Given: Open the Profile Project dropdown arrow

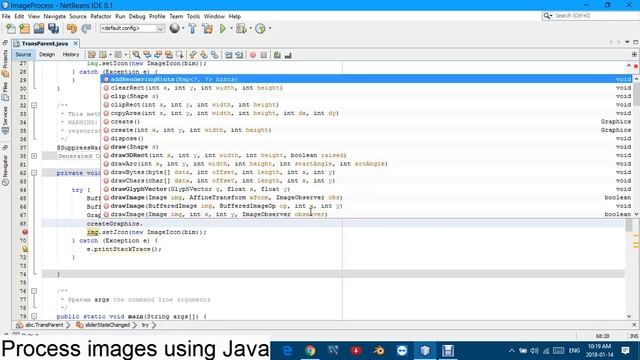Looking at the screenshot, I should tap(270, 29).
